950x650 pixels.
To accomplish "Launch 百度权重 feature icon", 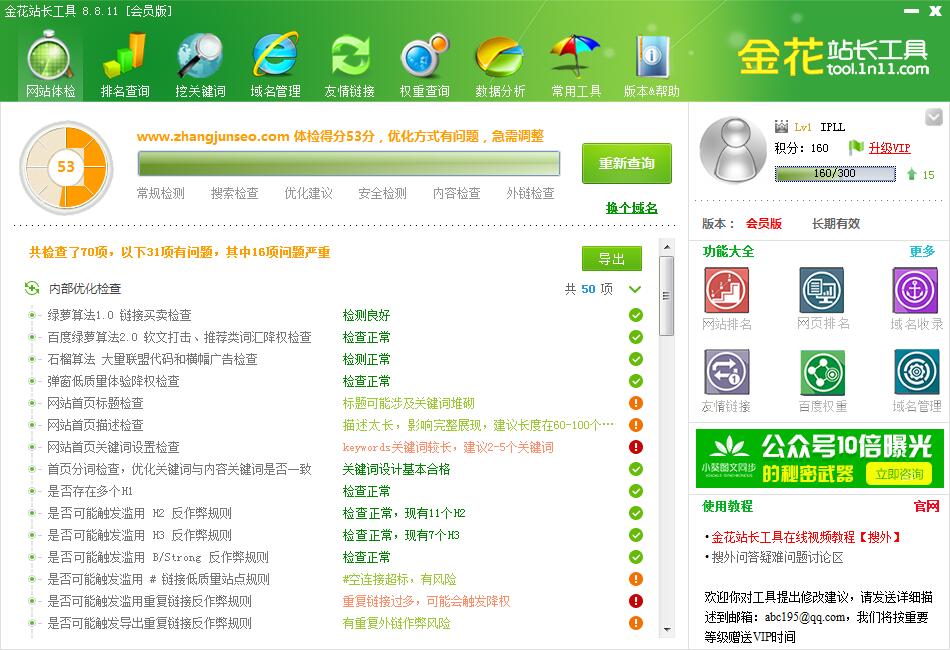I will [x=822, y=372].
